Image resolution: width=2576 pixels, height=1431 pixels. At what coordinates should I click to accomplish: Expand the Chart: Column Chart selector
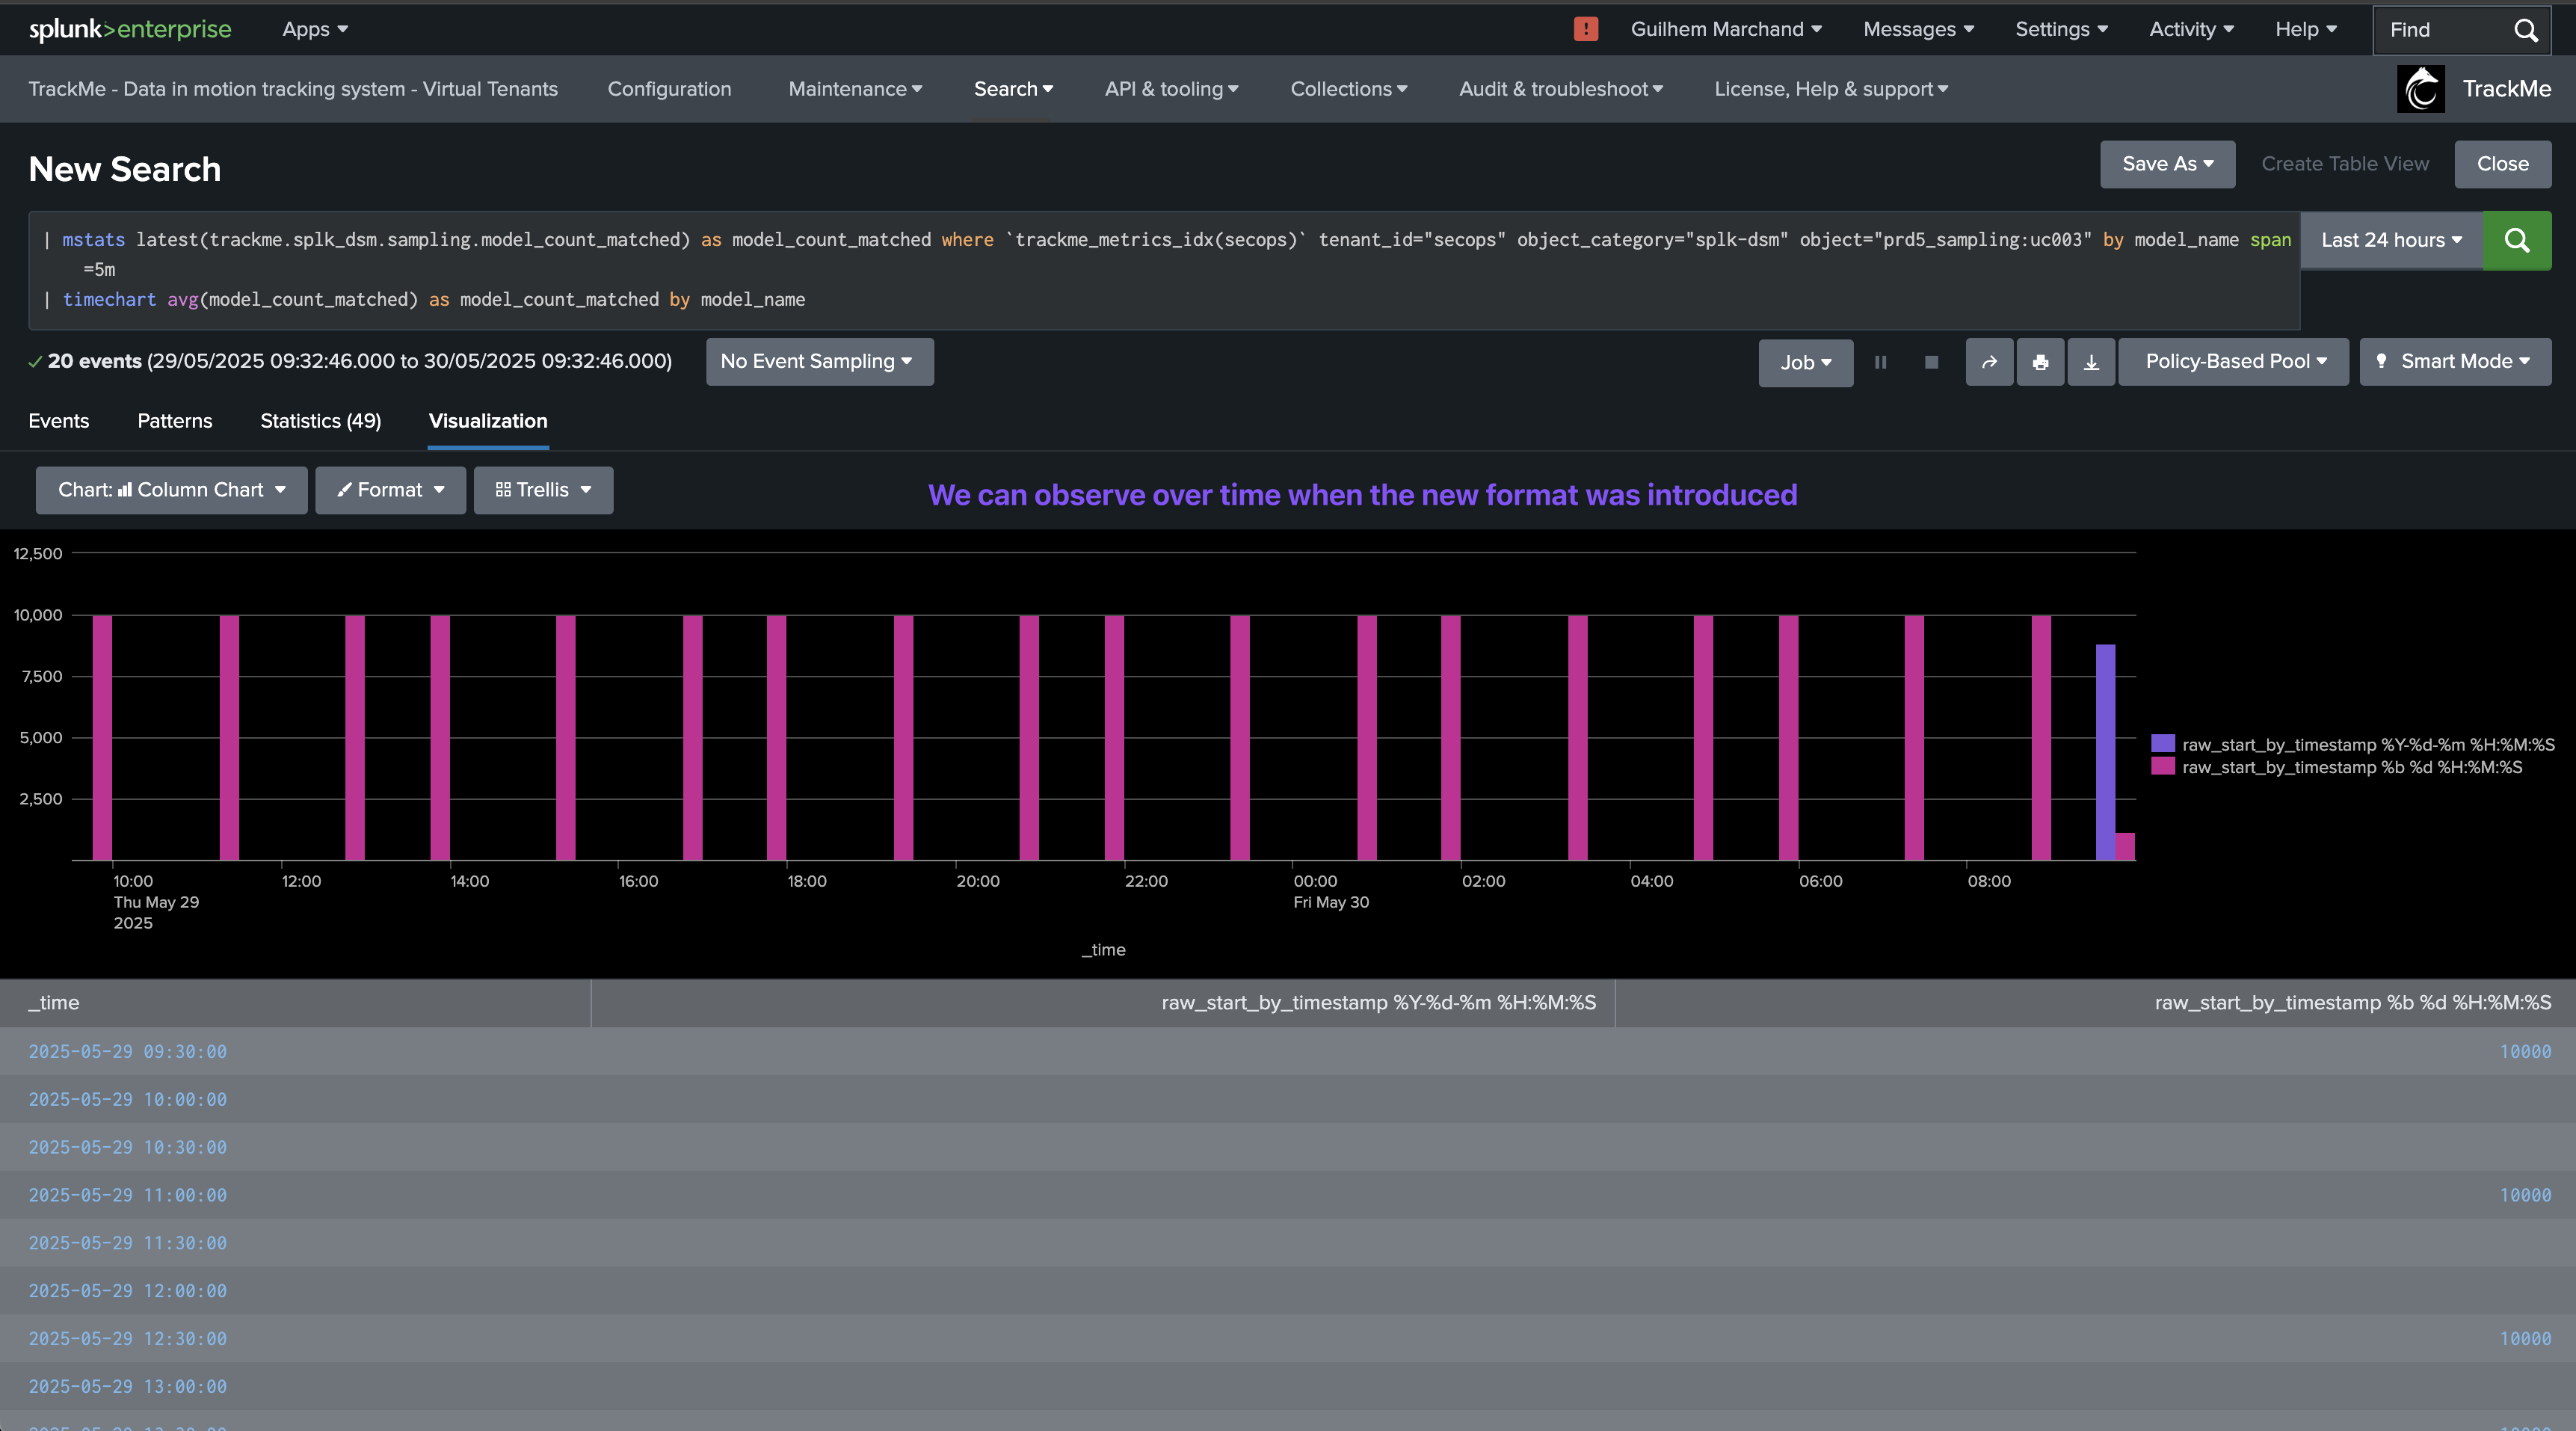171,490
